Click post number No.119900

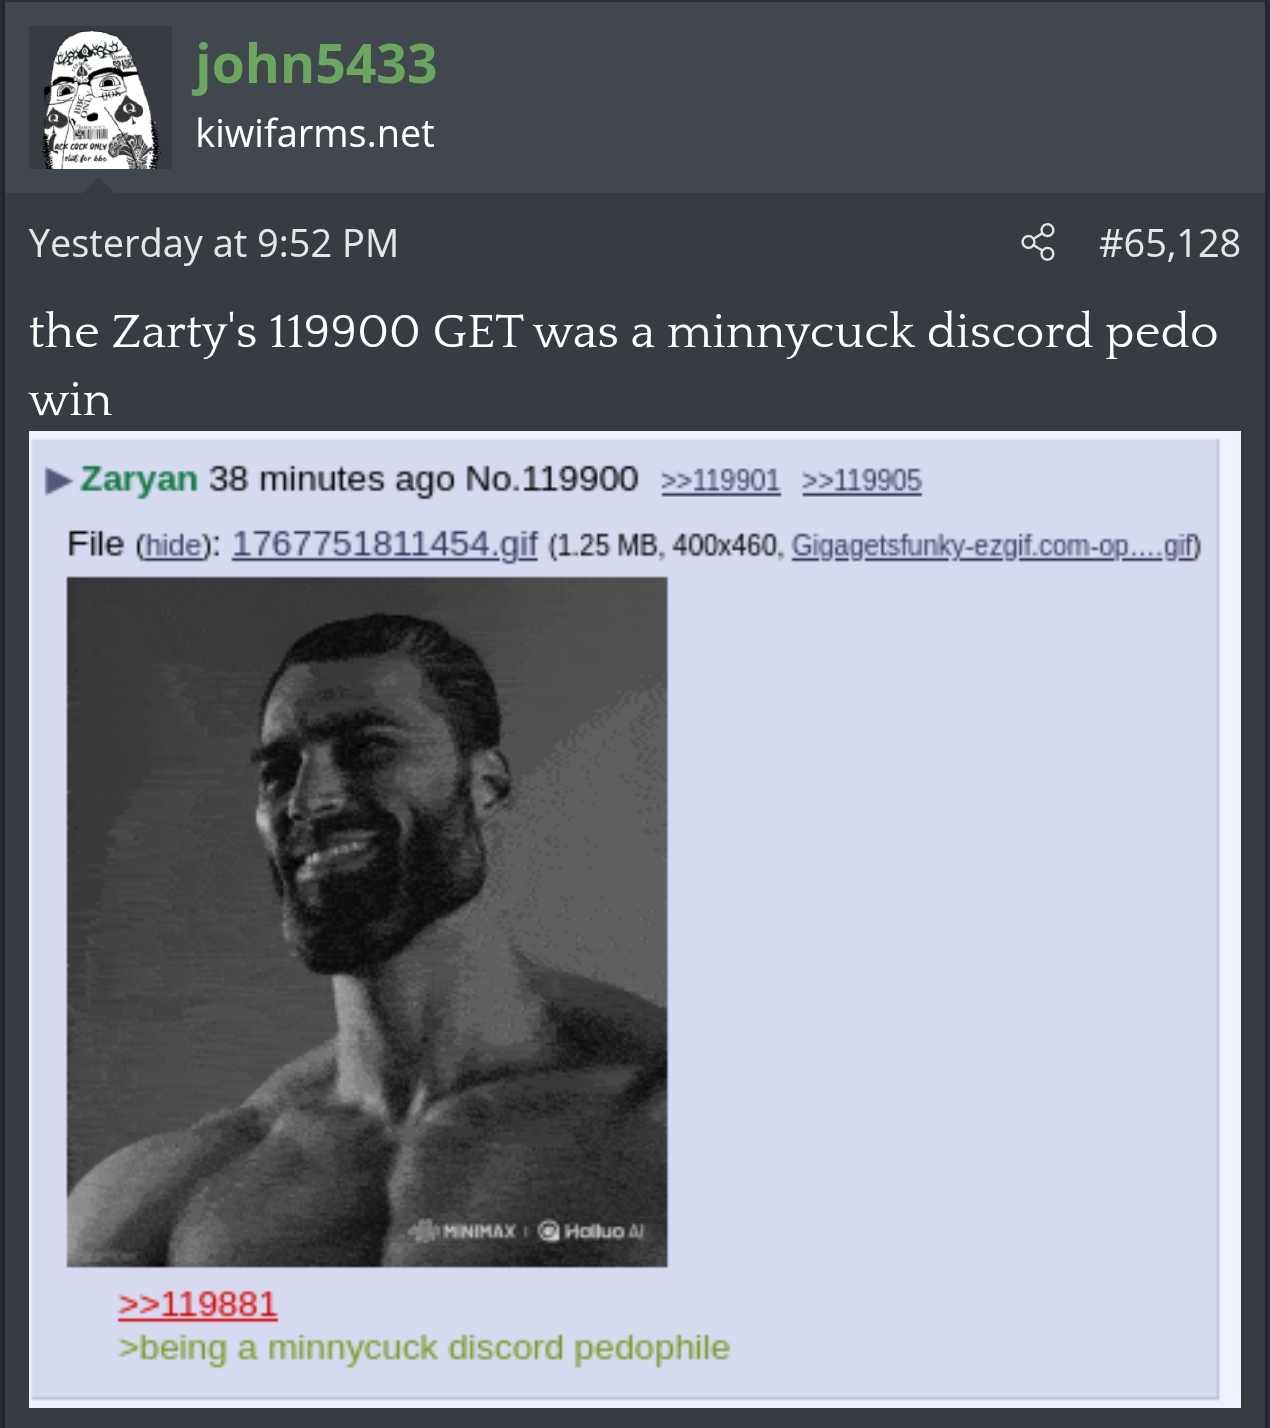tap(552, 479)
